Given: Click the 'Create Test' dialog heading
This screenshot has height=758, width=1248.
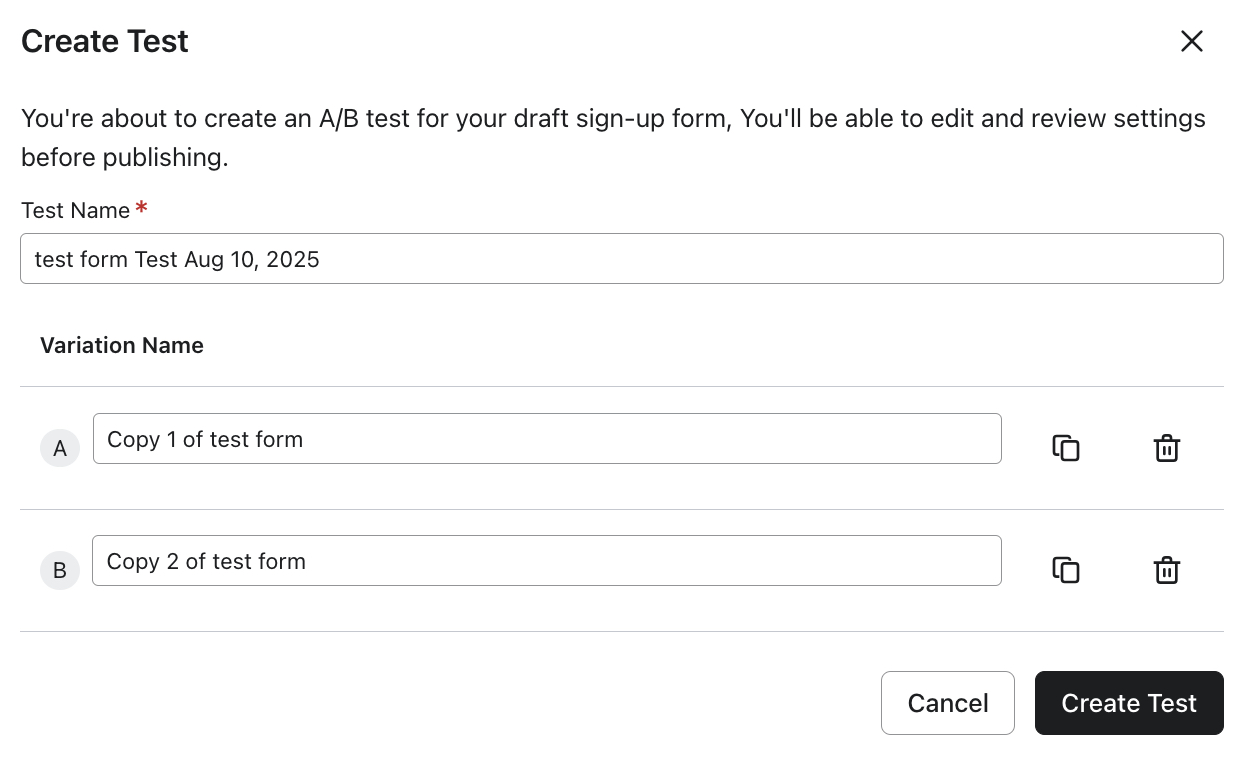Looking at the screenshot, I should point(105,42).
